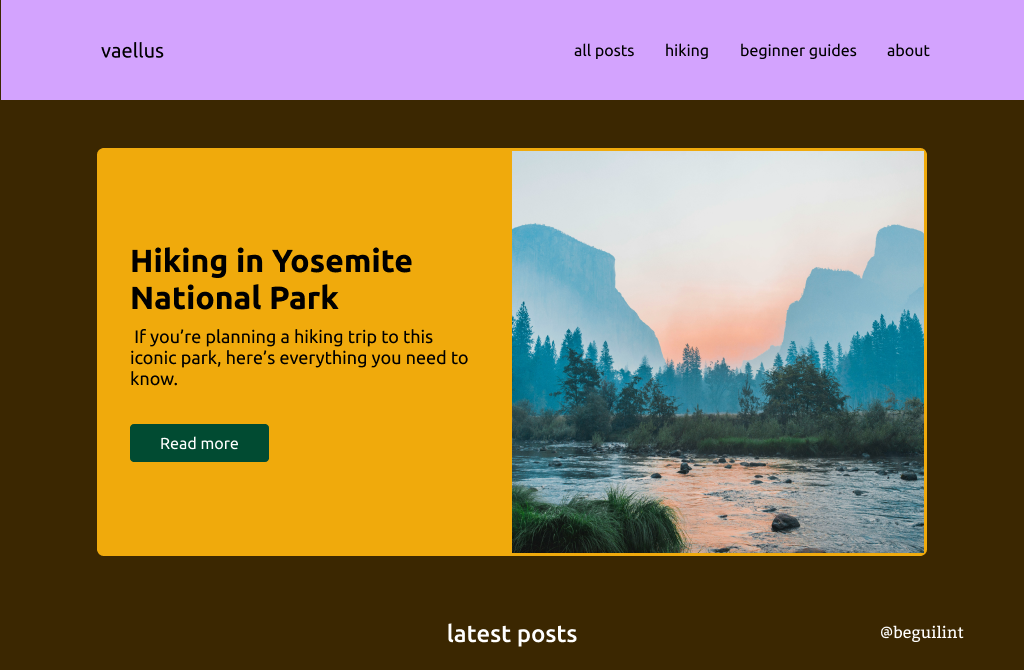The image size is (1024, 670).
Task: Click the latest posts heading
Action: pos(512,633)
